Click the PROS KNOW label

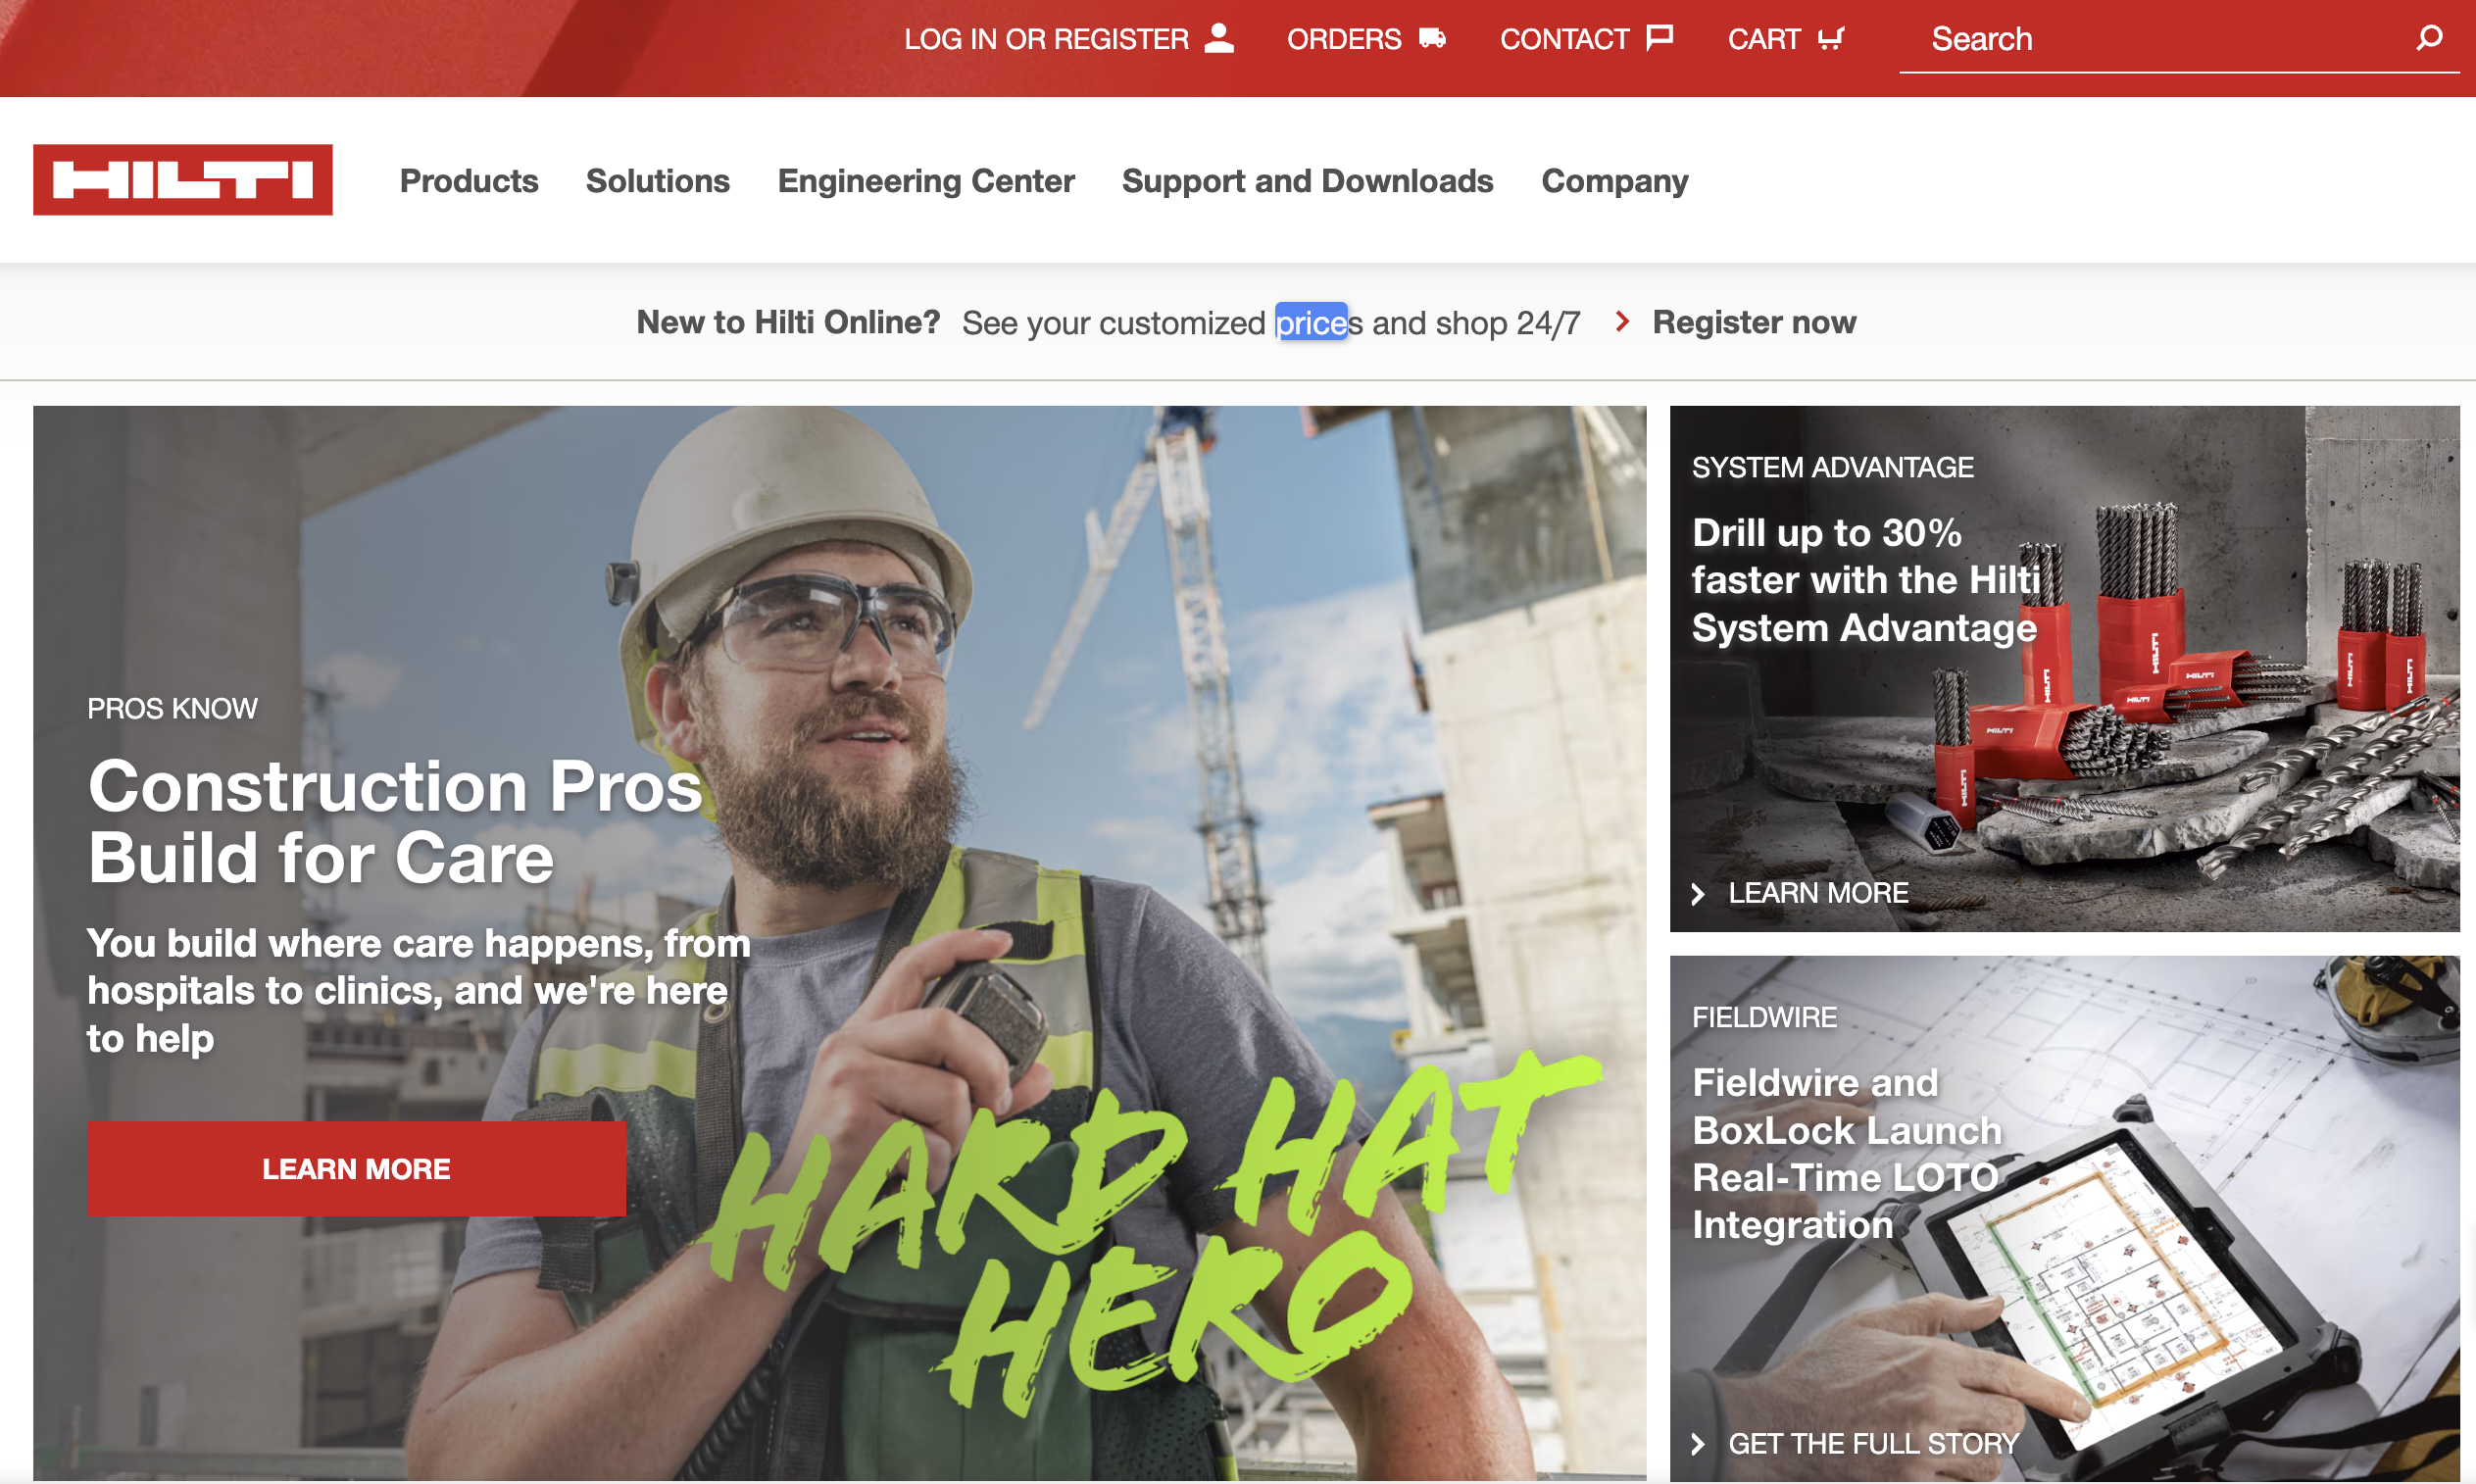pyautogui.click(x=172, y=708)
